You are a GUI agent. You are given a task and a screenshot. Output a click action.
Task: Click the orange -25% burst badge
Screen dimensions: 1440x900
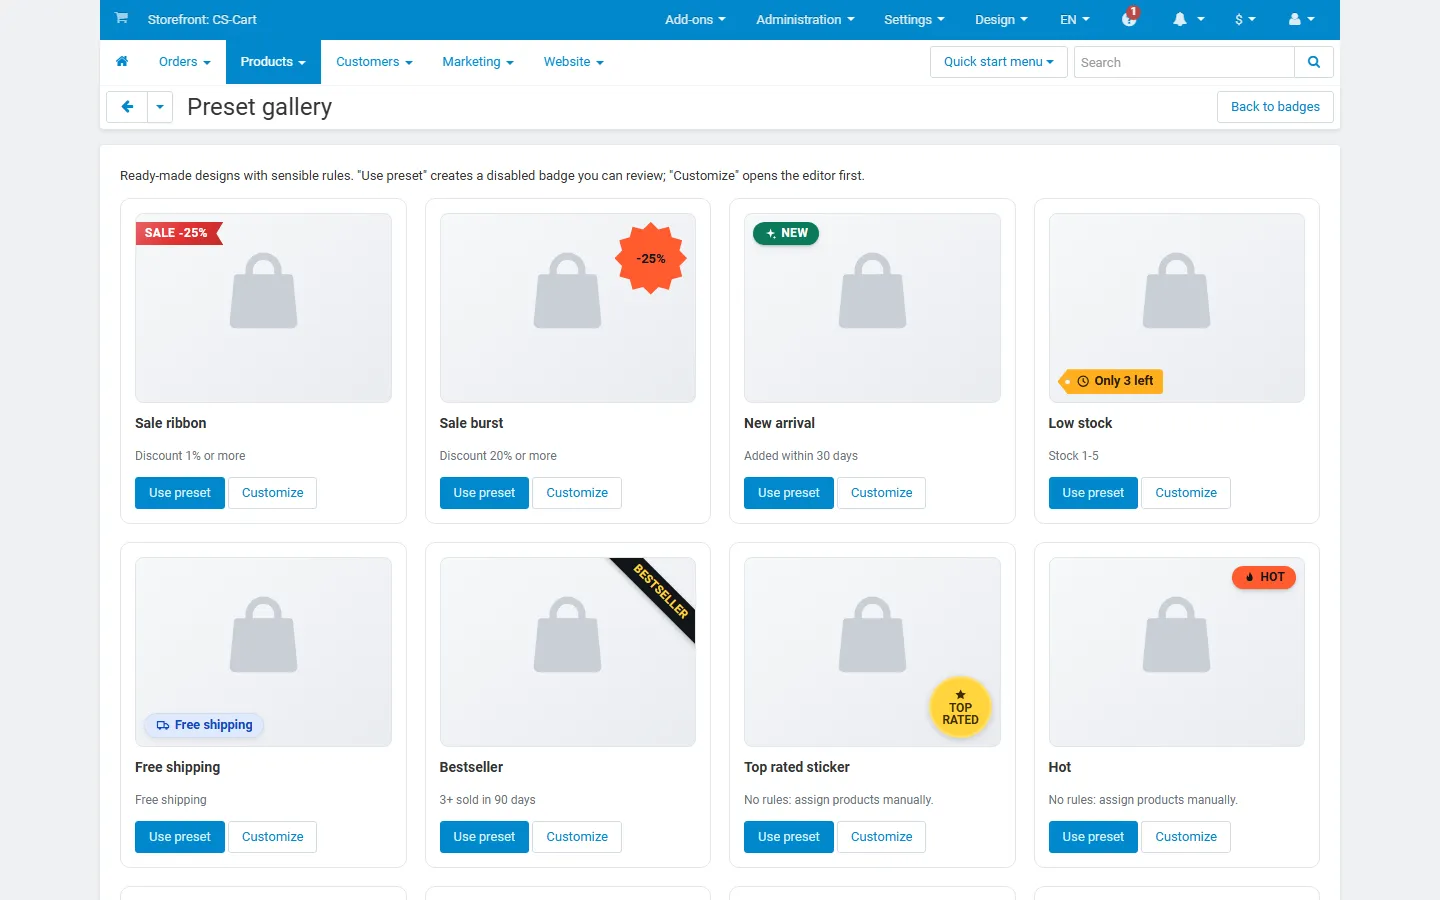(x=651, y=258)
